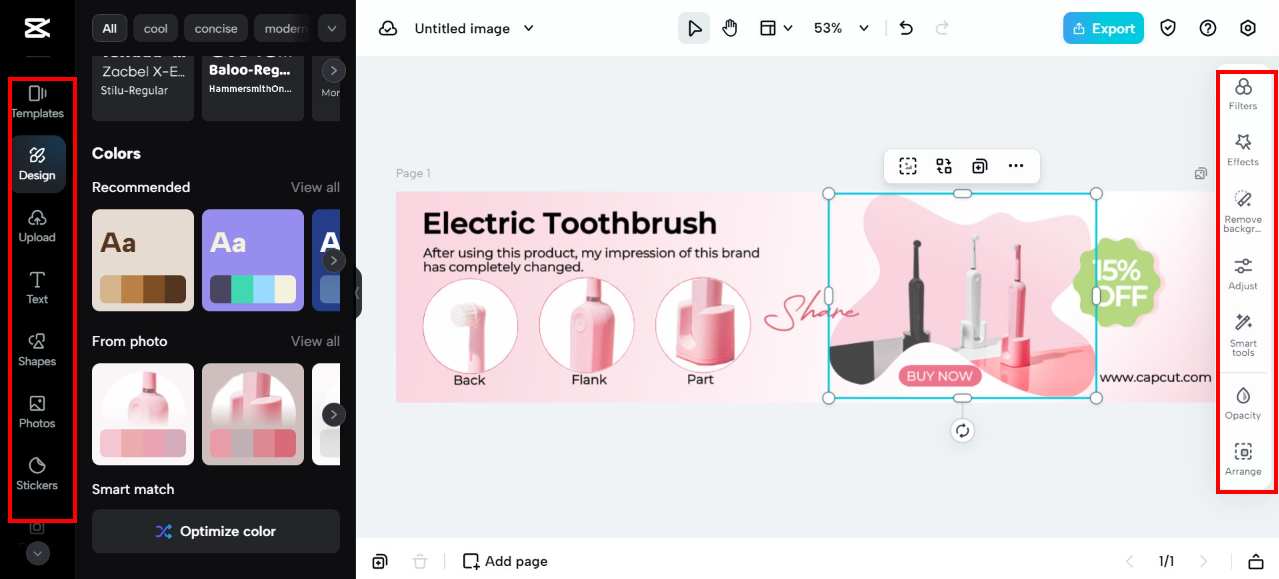Expand the style filter list chevron
Viewport: 1279px width, 579px height.
coord(331,28)
